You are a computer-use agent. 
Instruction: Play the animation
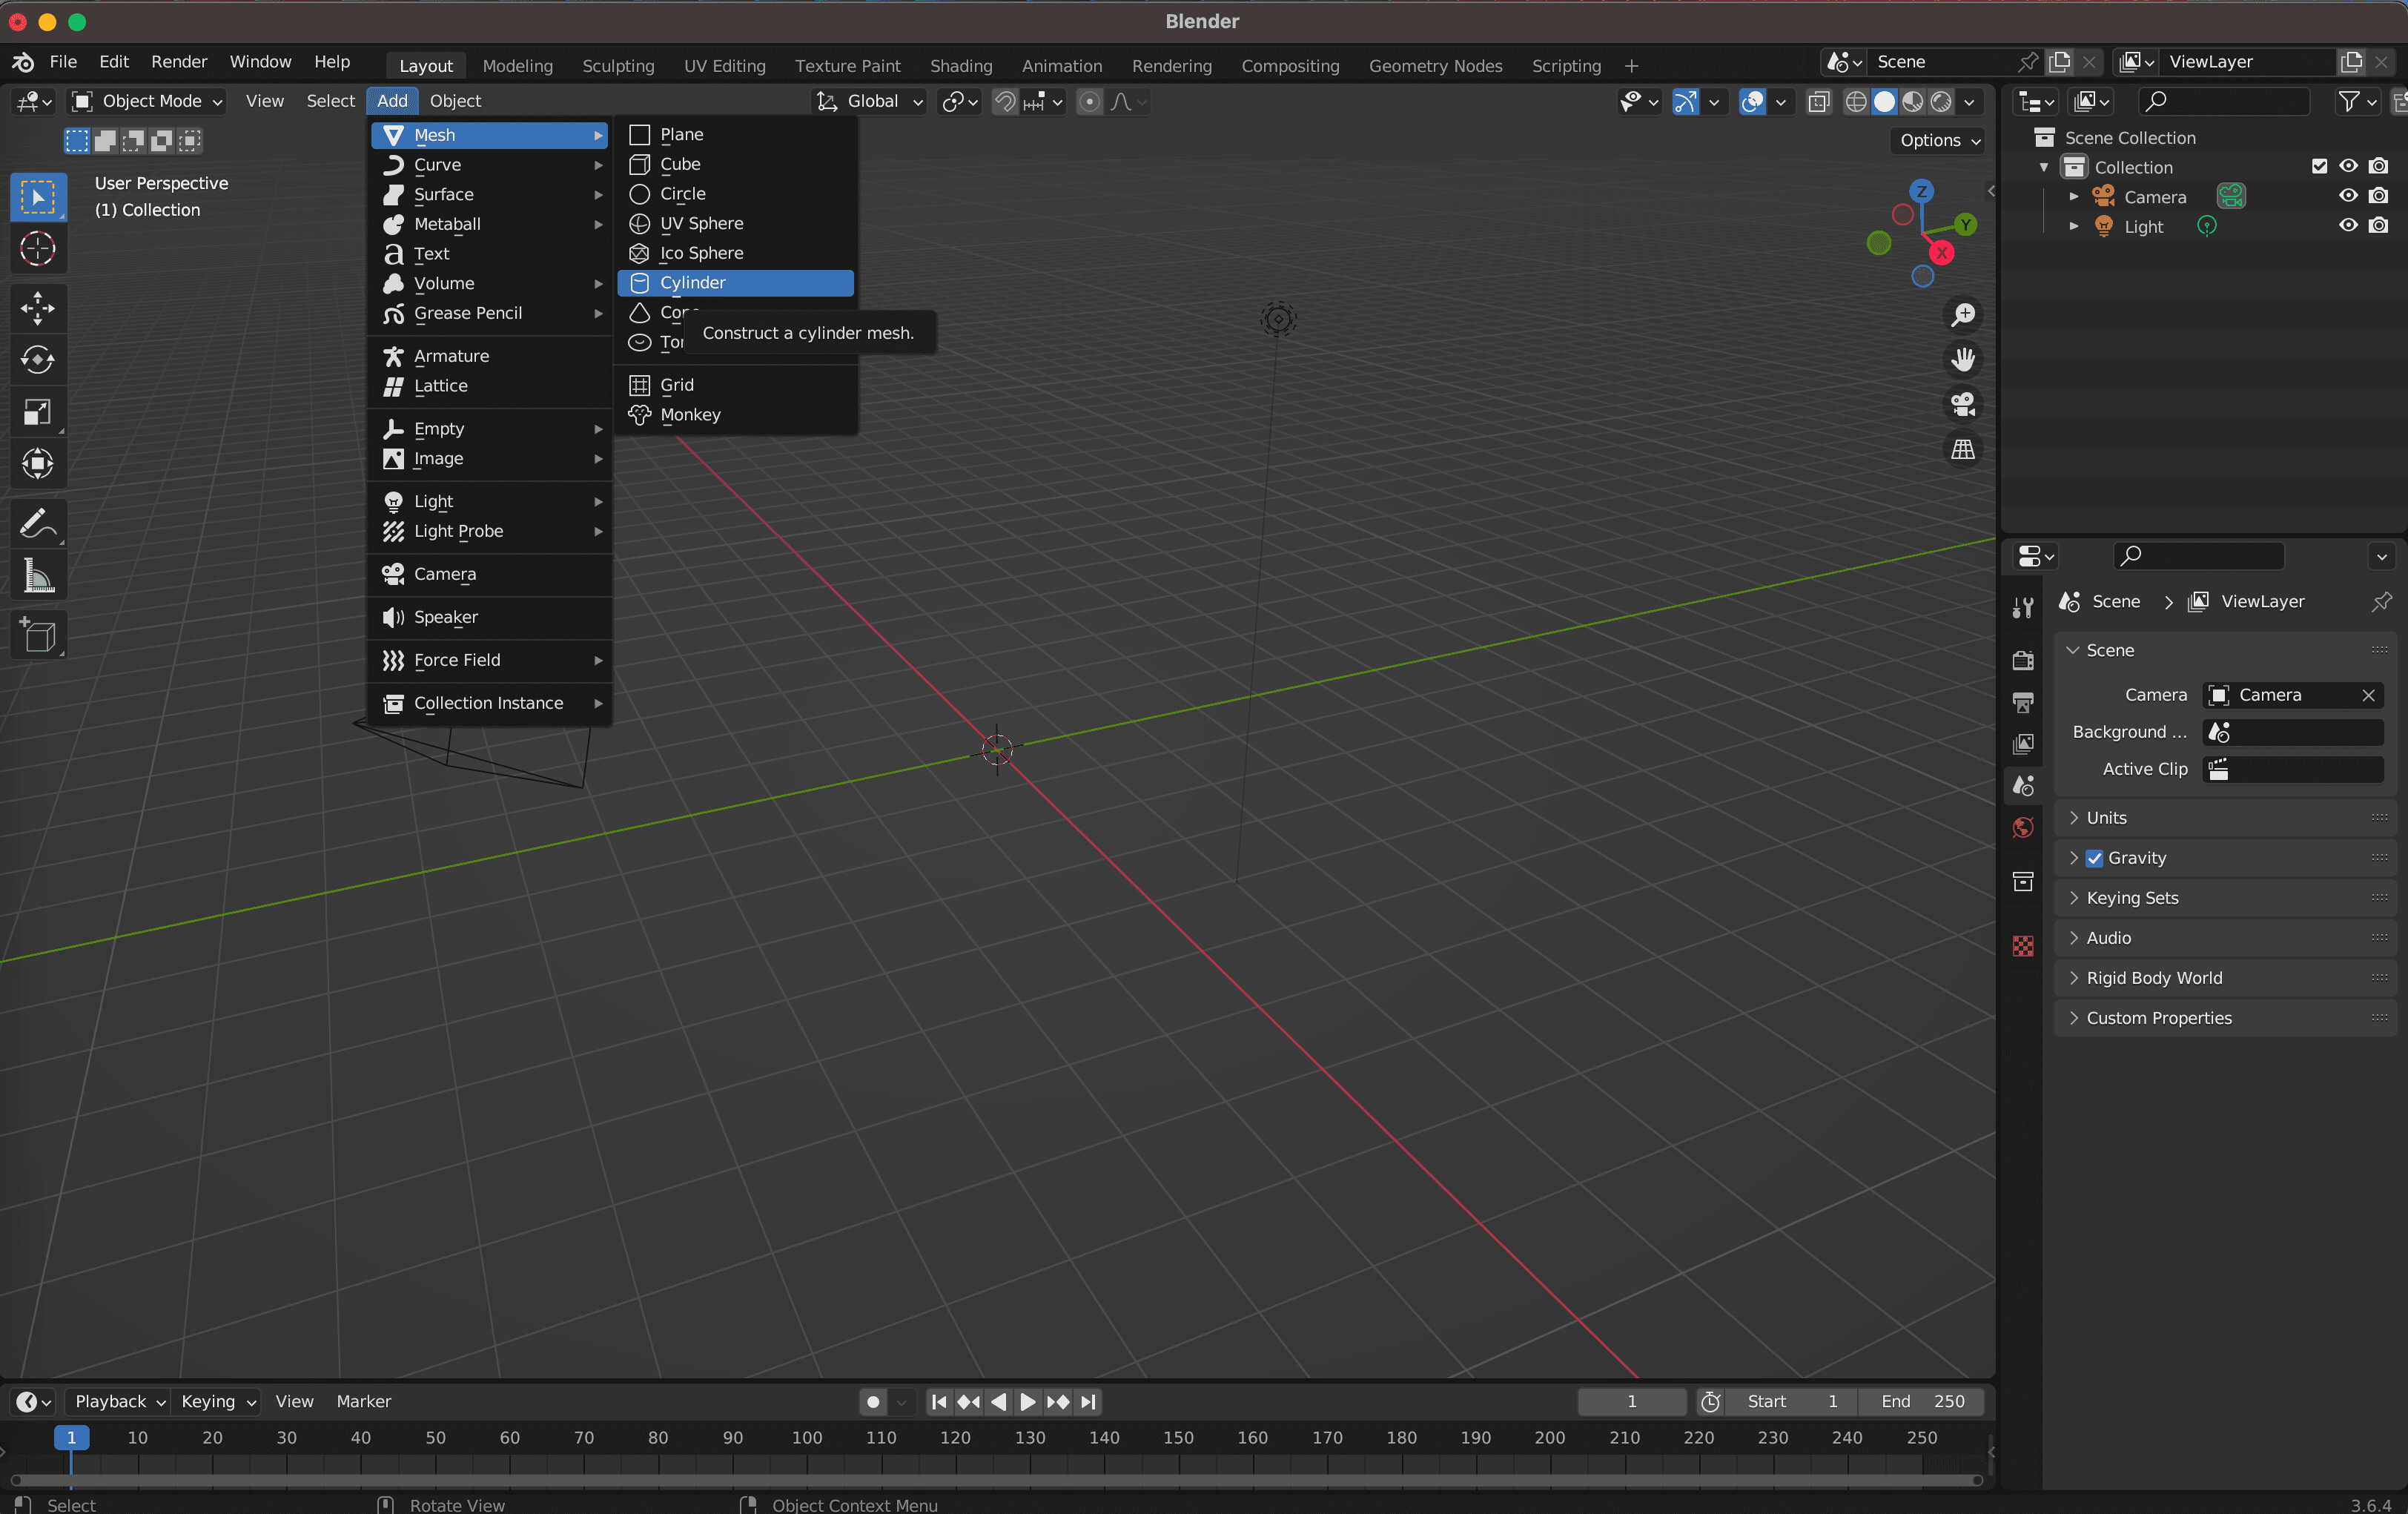pyautogui.click(x=1027, y=1402)
